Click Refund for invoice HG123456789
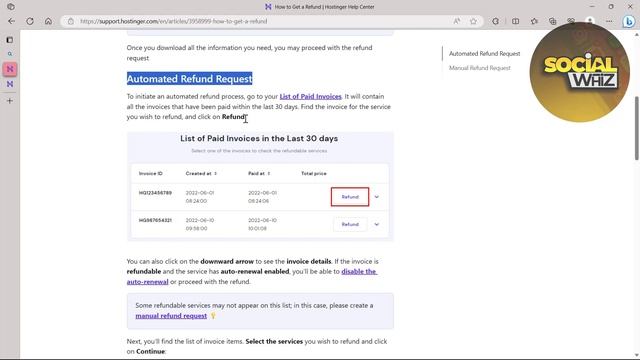This screenshot has width=640, height=360. pyautogui.click(x=350, y=197)
